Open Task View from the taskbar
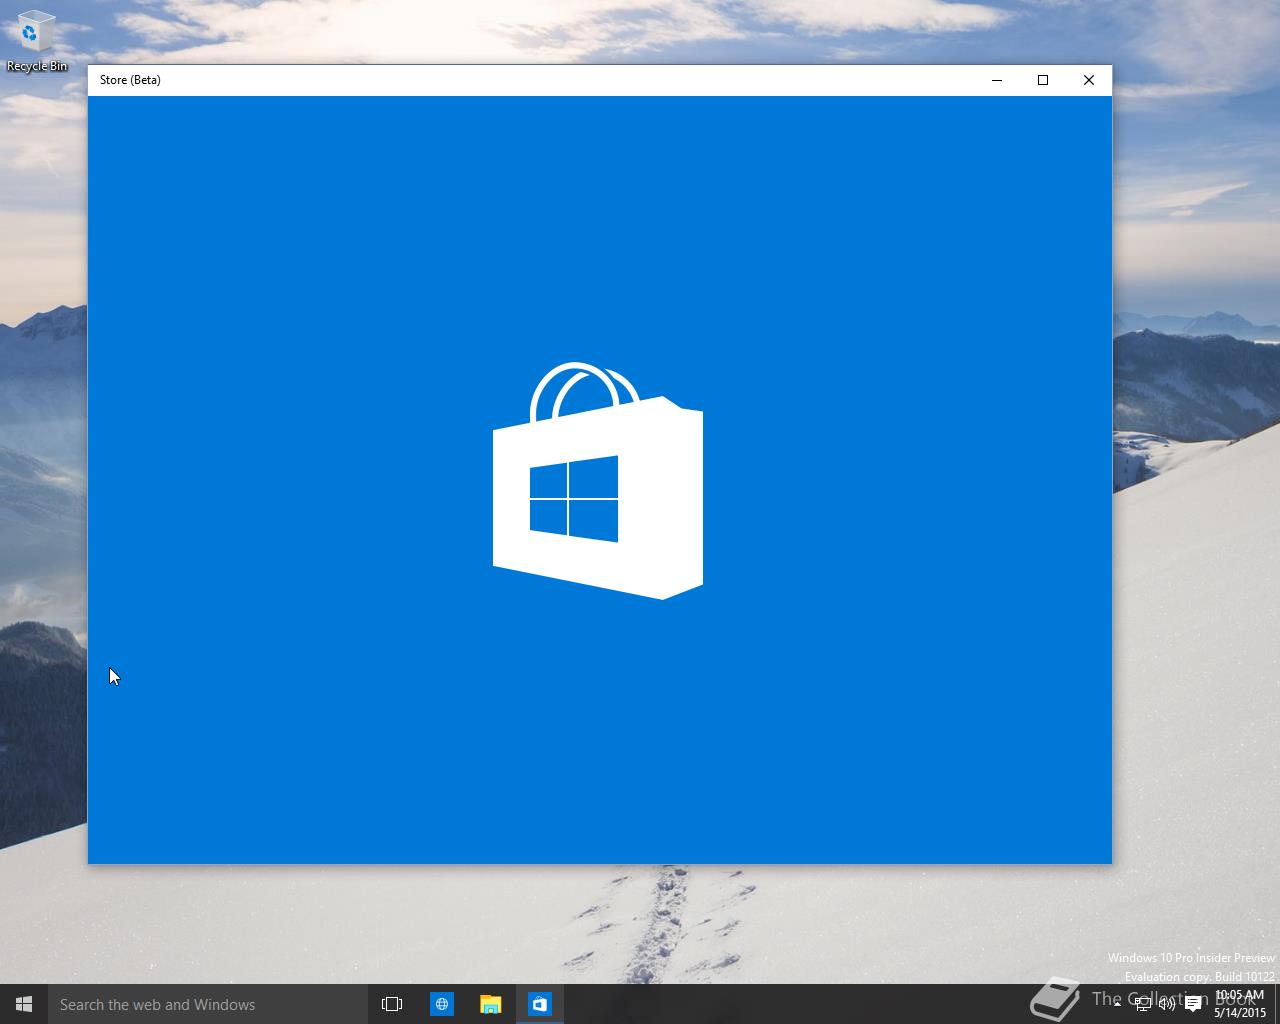This screenshot has width=1280, height=1024. pos(392,1004)
